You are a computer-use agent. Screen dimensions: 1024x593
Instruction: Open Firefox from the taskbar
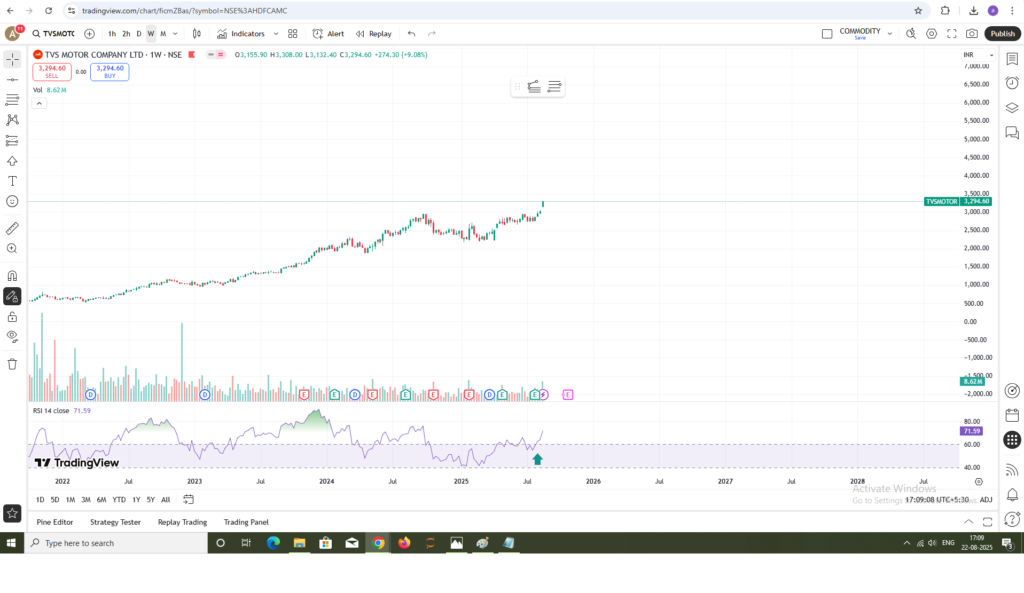(x=404, y=543)
